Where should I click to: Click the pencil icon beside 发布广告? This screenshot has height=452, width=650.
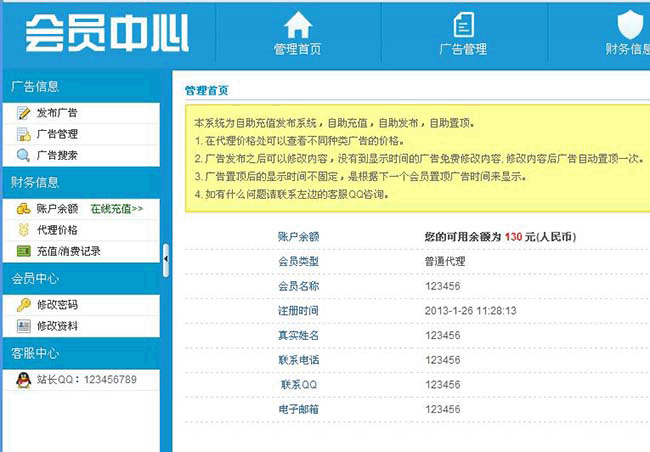[x=23, y=113]
